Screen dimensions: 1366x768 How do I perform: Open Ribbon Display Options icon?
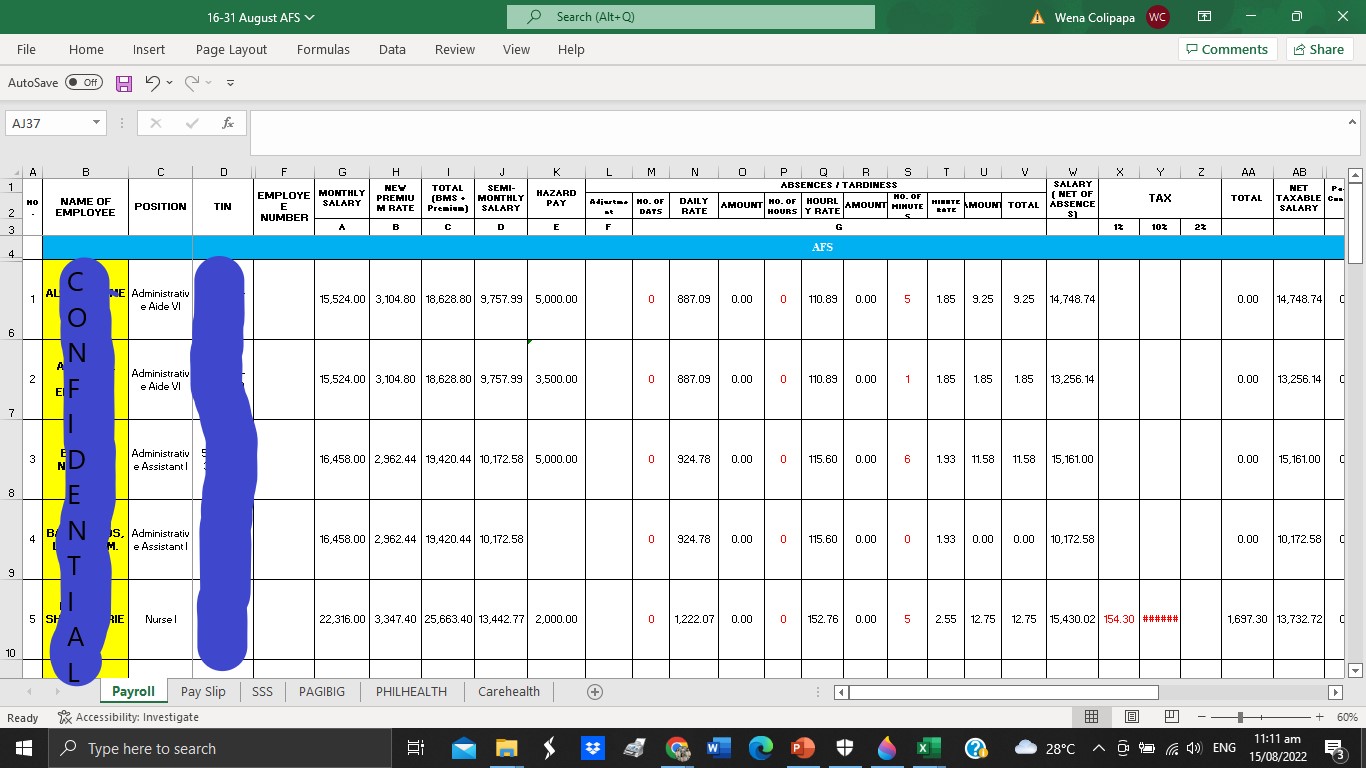click(x=1204, y=17)
